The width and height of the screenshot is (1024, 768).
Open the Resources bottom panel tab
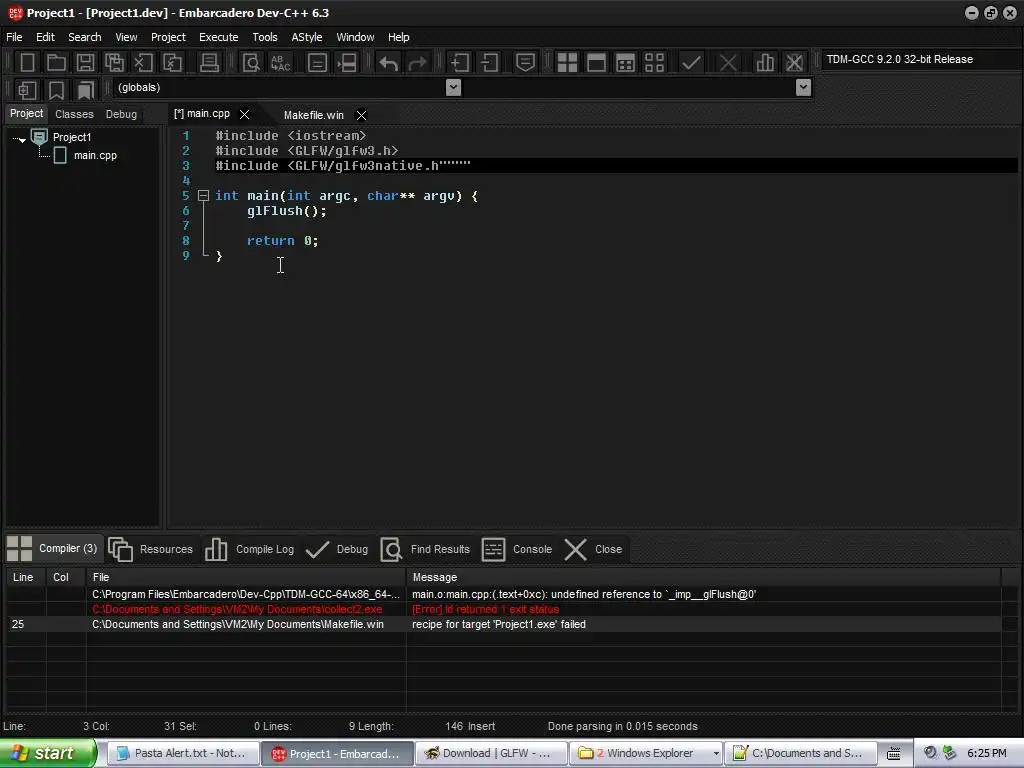point(151,549)
